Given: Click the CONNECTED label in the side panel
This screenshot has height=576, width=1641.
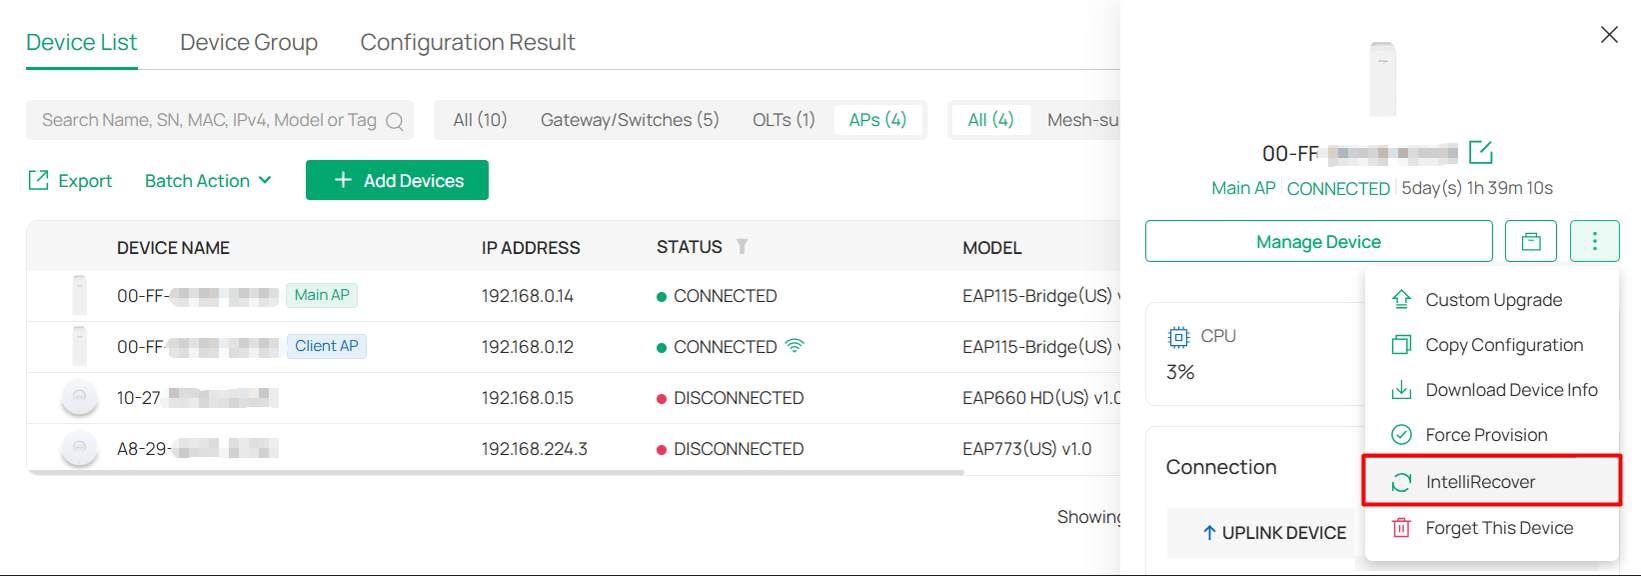Looking at the screenshot, I should pyautogui.click(x=1338, y=188).
